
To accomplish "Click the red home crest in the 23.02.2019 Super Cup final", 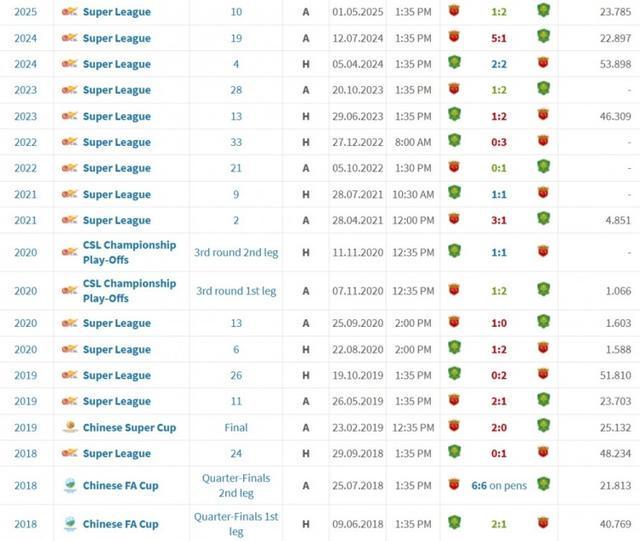I will [454, 426].
